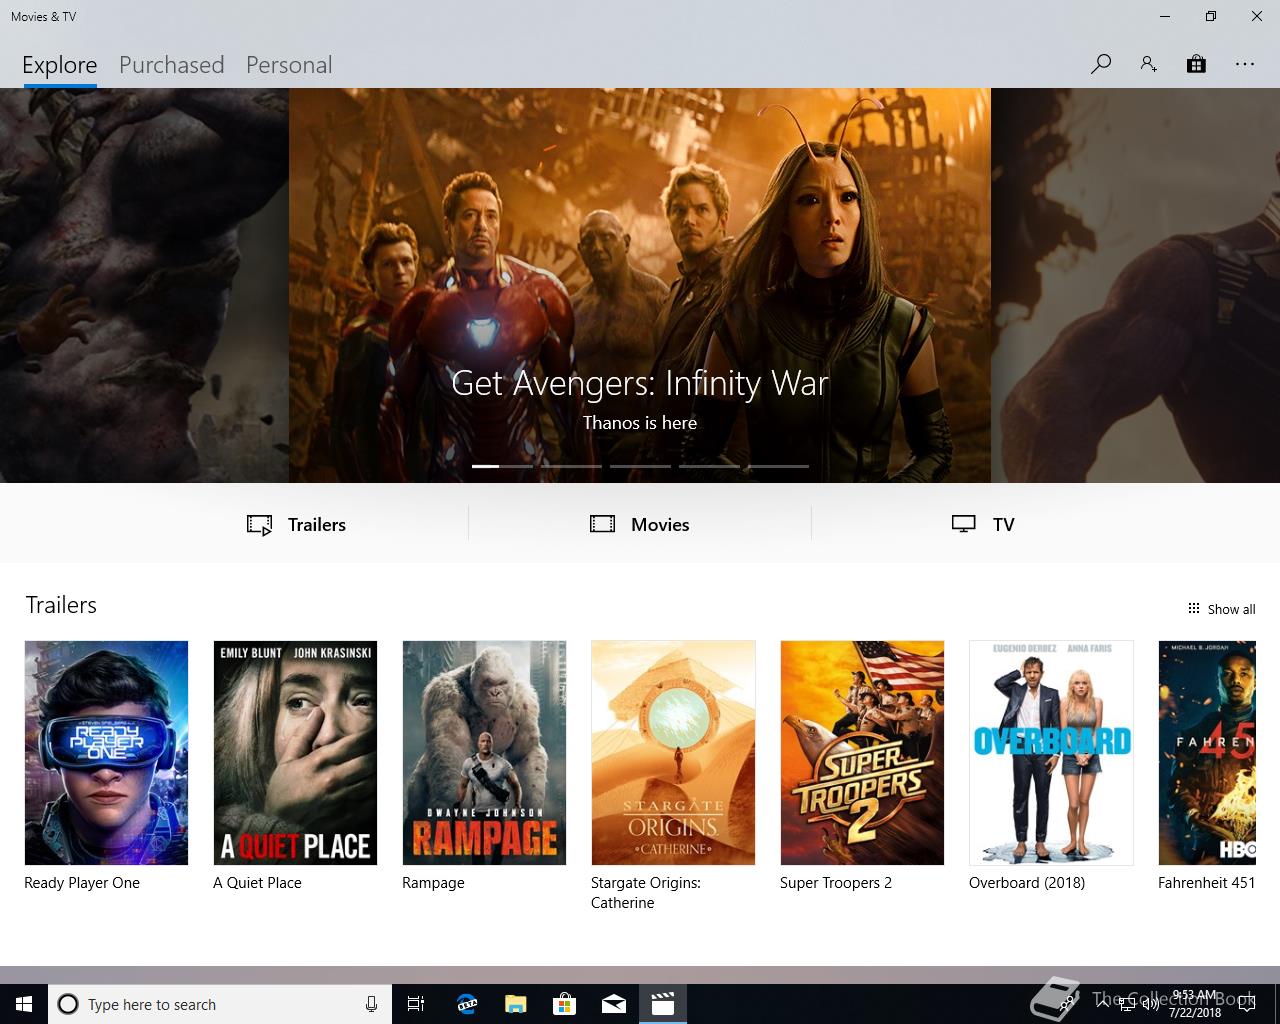The image size is (1280, 1024).
Task: Open the Store shopping bag icon
Action: coord(1196,64)
